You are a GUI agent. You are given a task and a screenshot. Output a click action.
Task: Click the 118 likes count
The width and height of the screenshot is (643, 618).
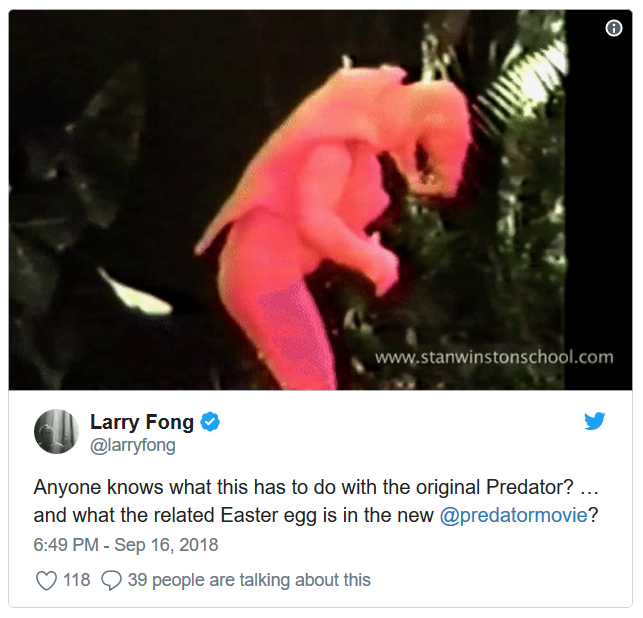[x=77, y=580]
